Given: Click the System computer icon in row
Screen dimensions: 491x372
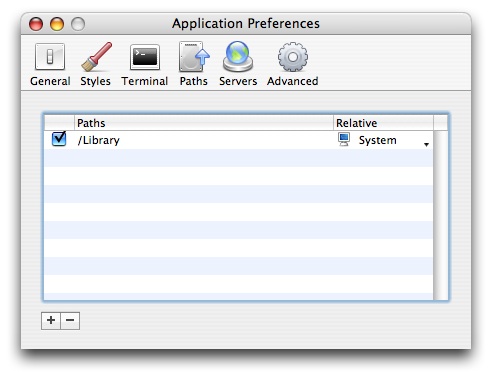Looking at the screenshot, I should coord(344,139).
